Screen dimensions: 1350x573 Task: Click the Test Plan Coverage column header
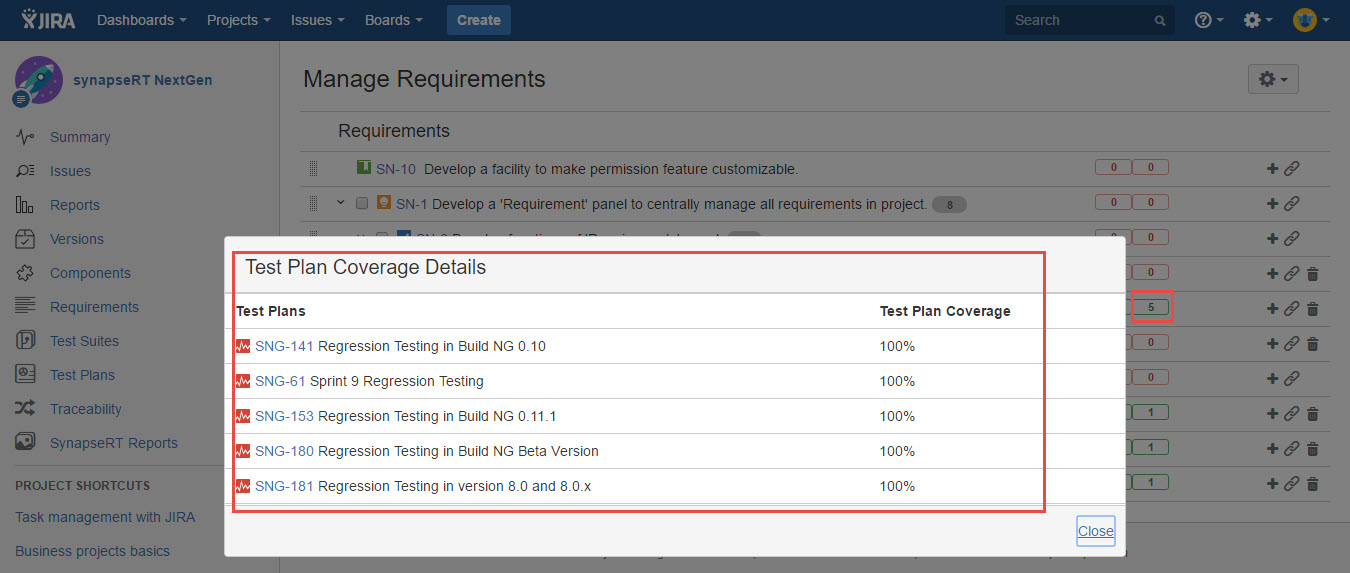pos(945,311)
